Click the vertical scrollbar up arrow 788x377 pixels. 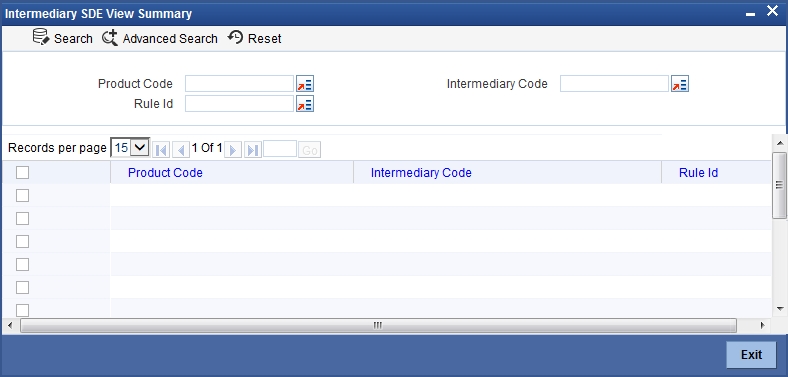click(x=779, y=143)
